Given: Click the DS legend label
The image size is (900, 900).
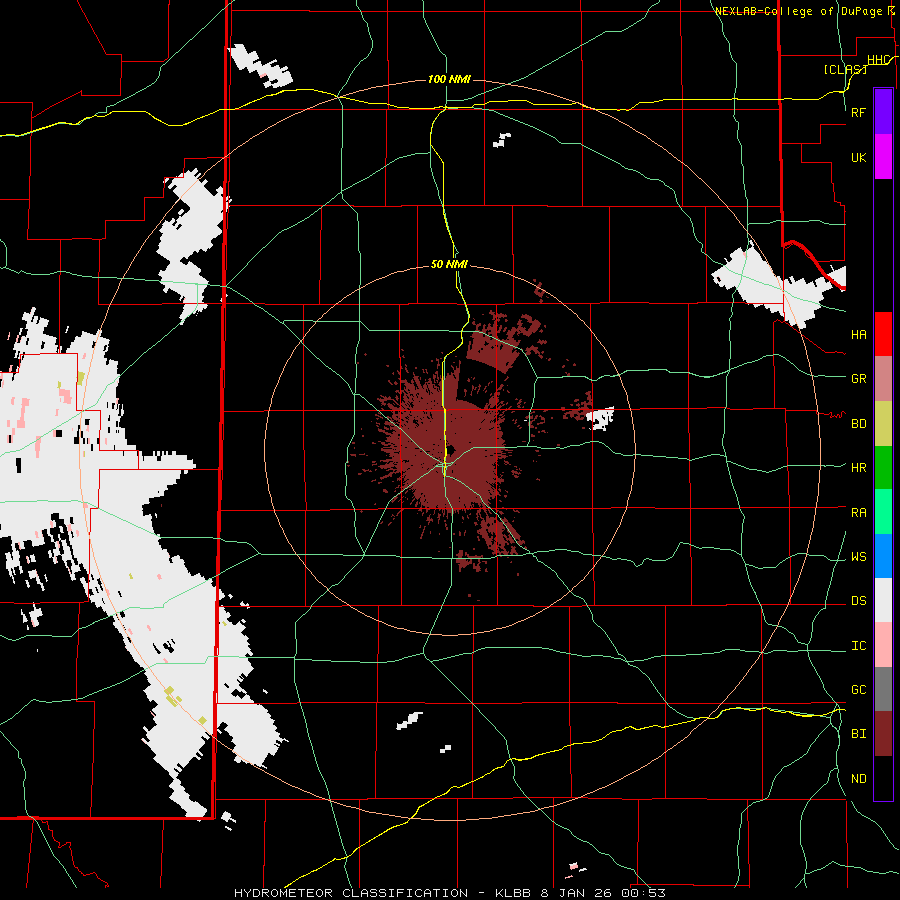Looking at the screenshot, I should click(859, 601).
